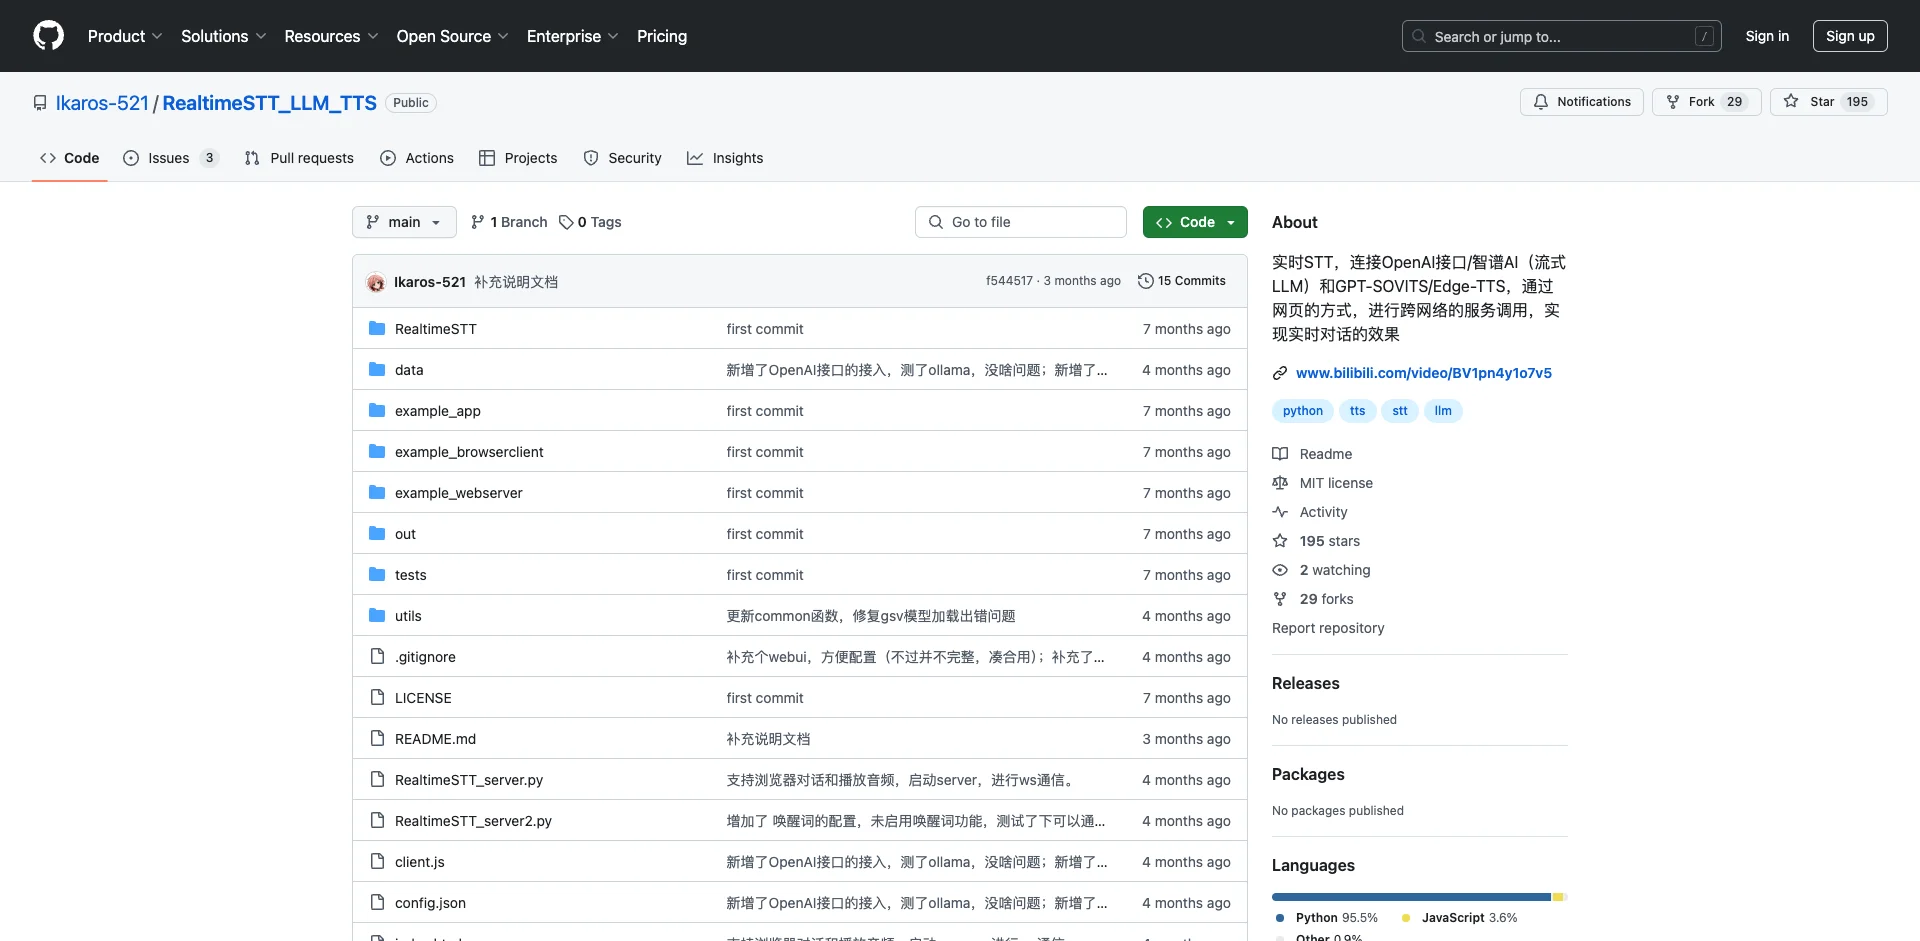The height and width of the screenshot is (941, 1920).
Task: Open the main branch dropdown
Action: (x=404, y=222)
